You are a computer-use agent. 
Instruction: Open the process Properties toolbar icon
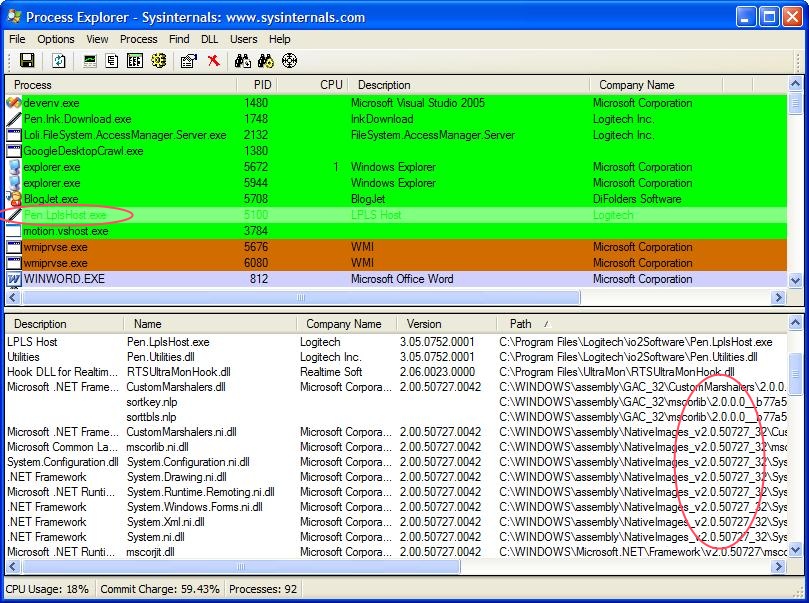pyautogui.click(x=188, y=61)
